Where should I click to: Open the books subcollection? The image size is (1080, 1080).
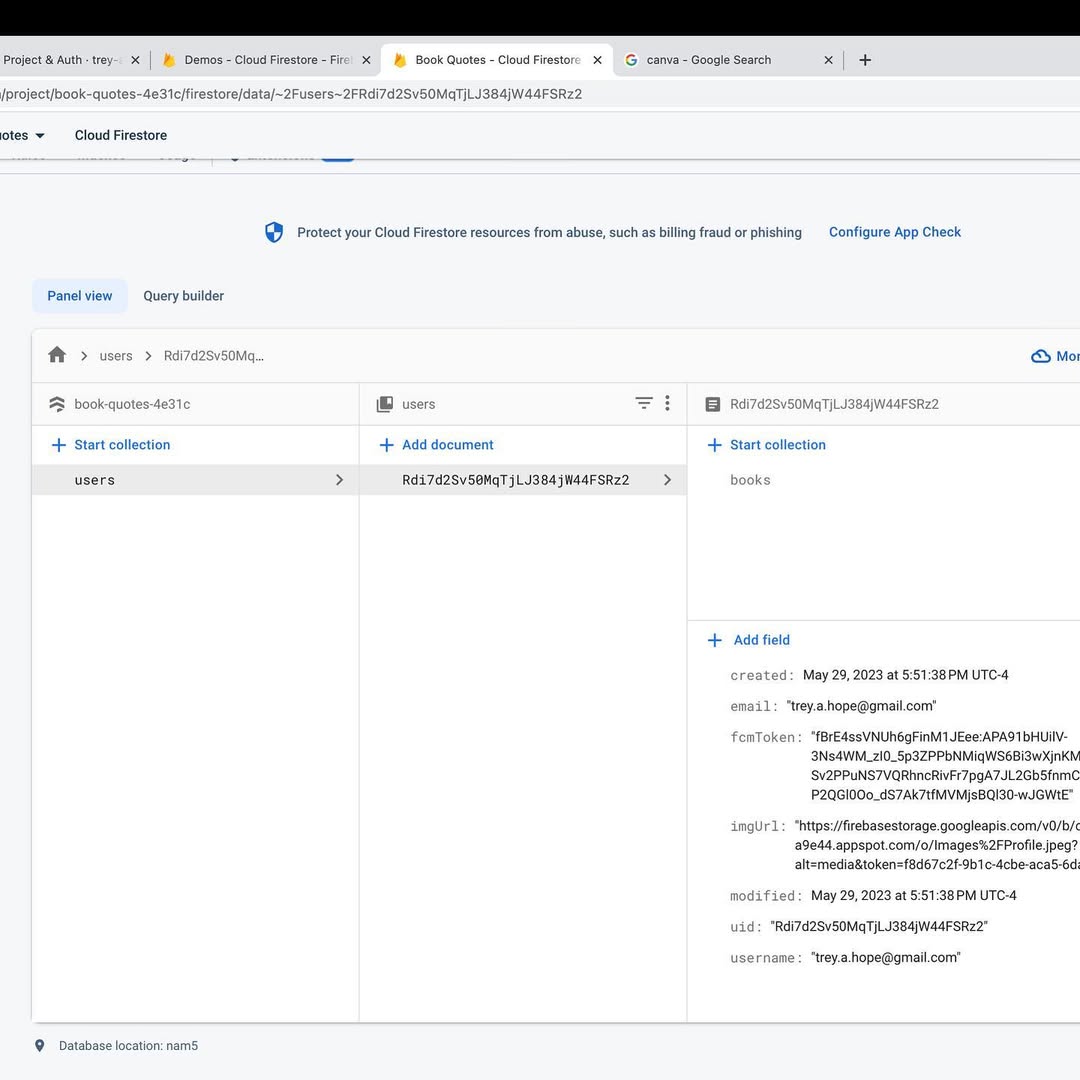pos(750,480)
